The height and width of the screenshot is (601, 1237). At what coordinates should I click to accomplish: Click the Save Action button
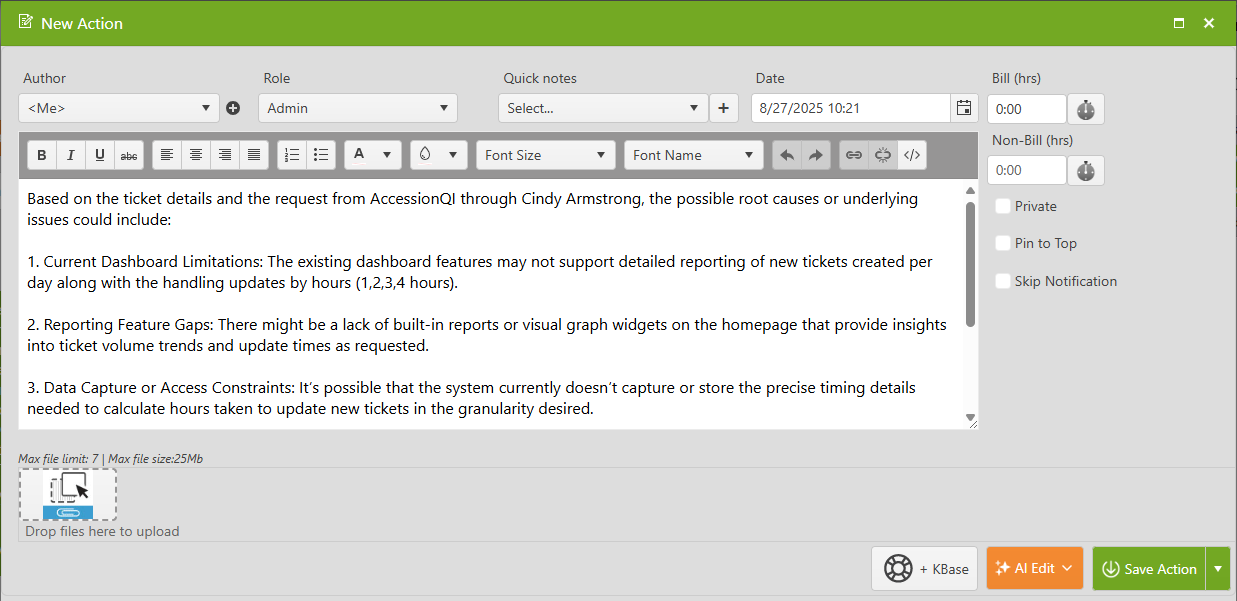tap(1149, 568)
